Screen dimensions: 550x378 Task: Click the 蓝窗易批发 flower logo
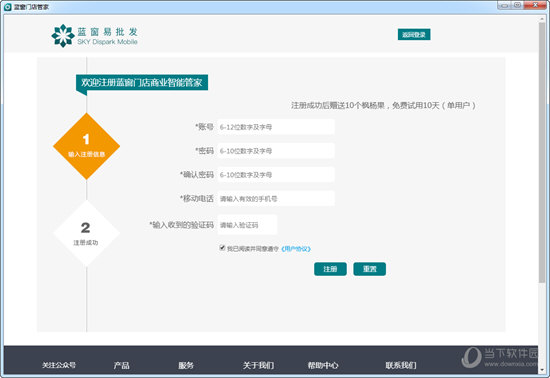tap(63, 35)
